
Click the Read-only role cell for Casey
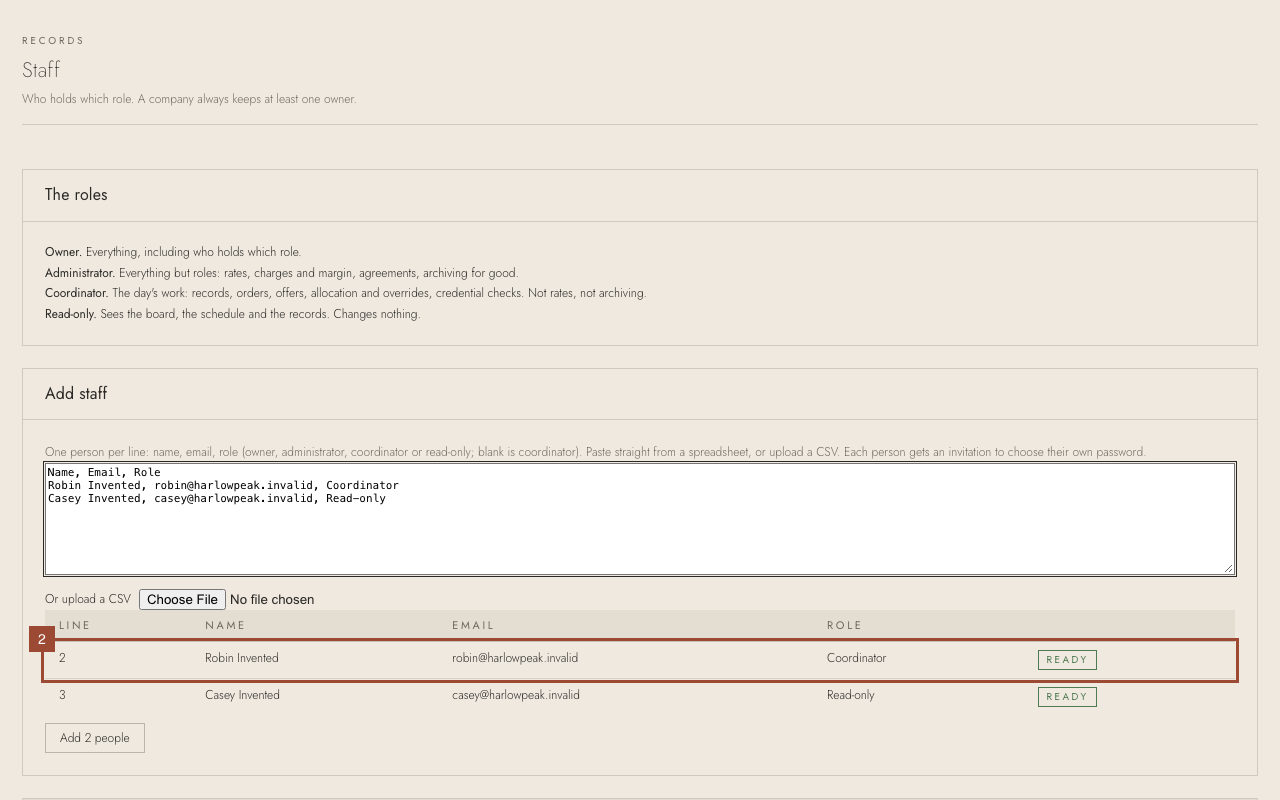tap(851, 695)
